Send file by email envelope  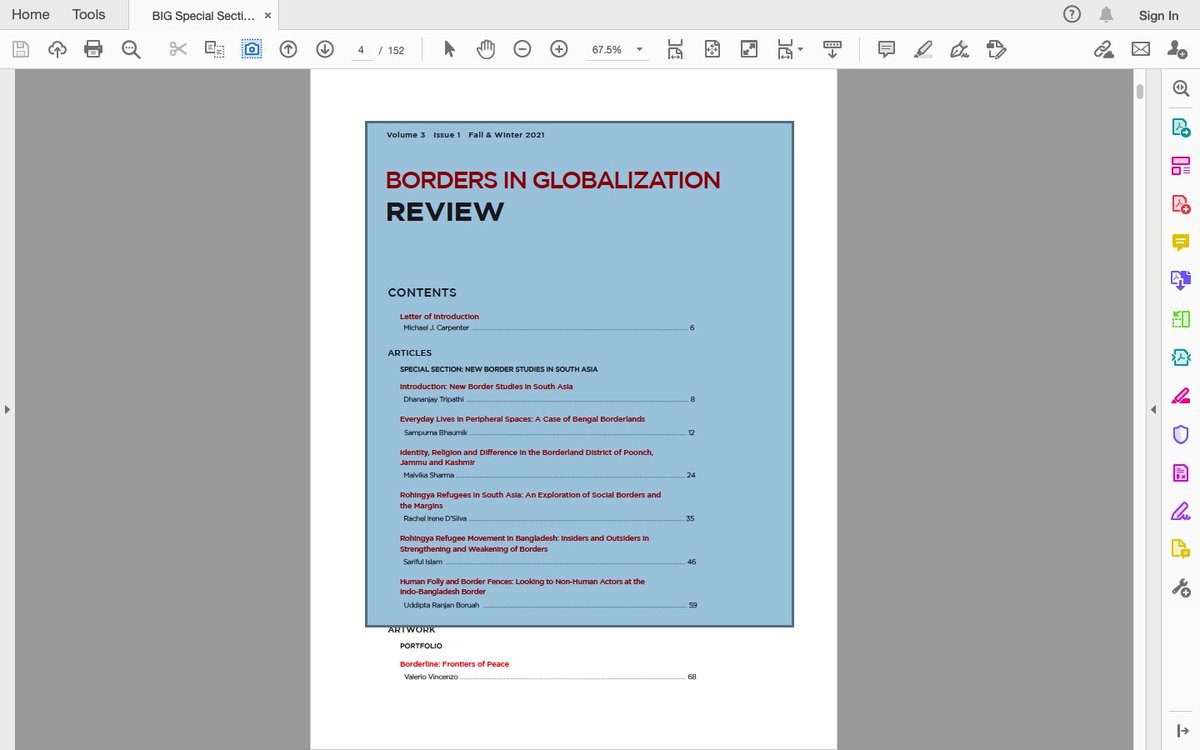[x=1141, y=49]
